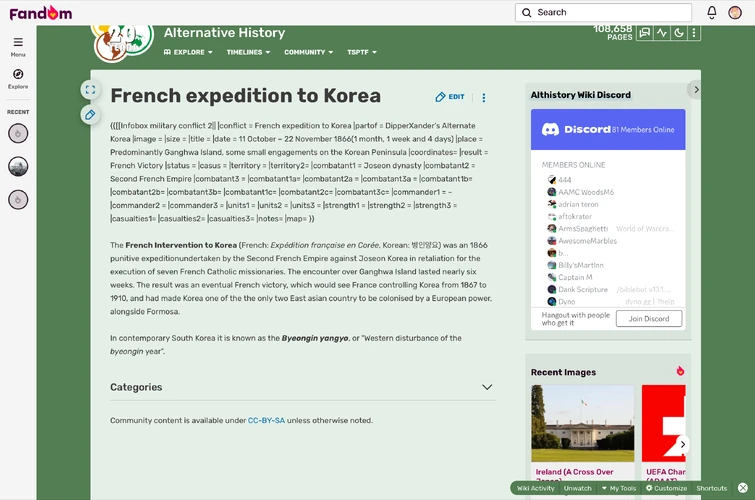Click the Join Discord button
755x500 pixels.
coord(649,319)
